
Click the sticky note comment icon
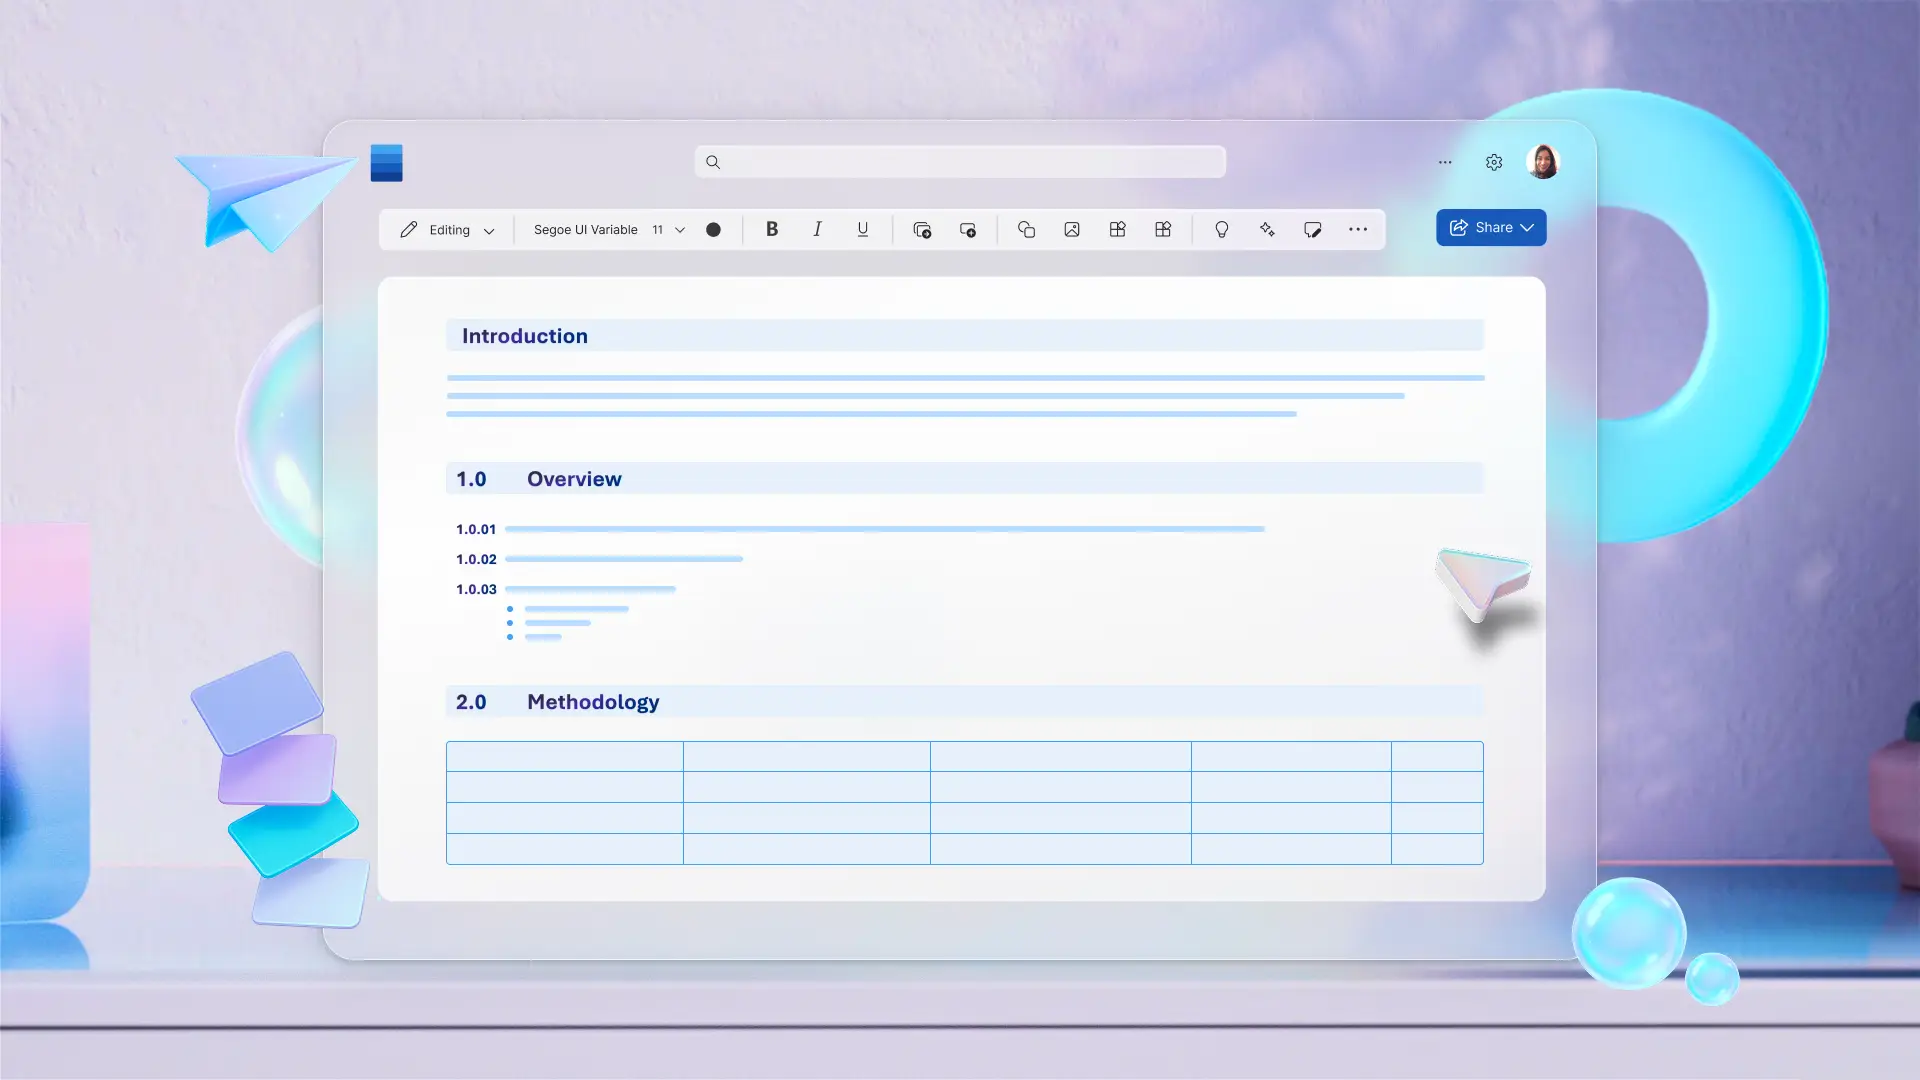coord(1312,229)
